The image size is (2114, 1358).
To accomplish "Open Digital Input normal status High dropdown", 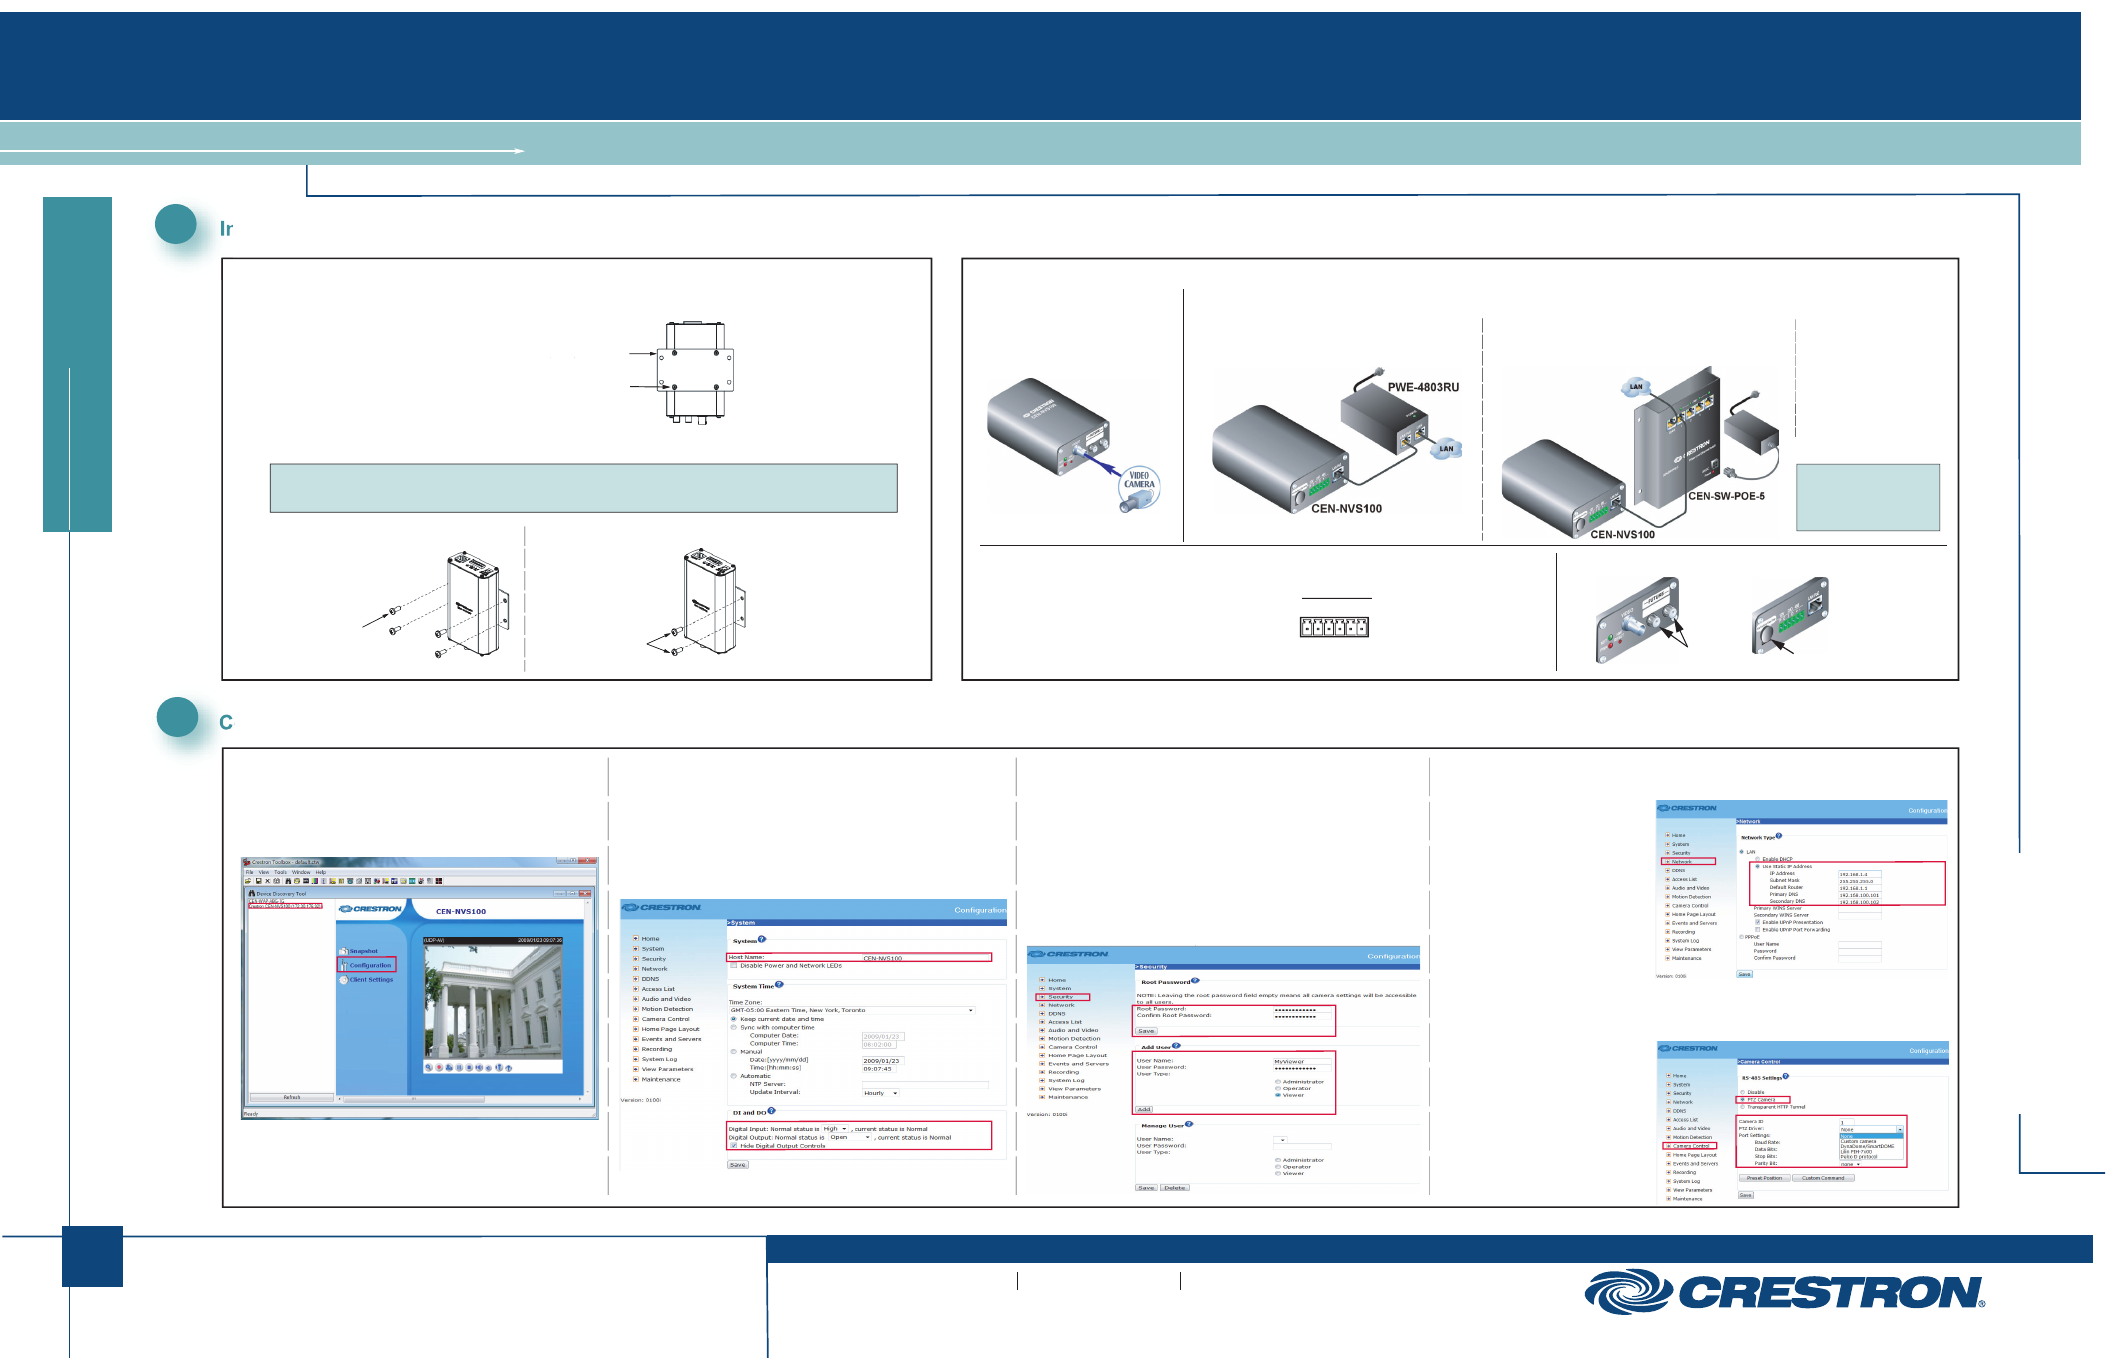I will (x=835, y=1128).
